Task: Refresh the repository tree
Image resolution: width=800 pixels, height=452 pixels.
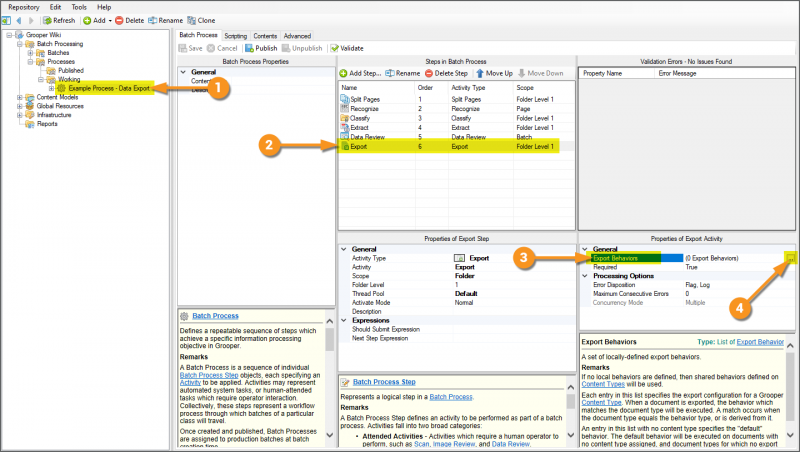Action: (x=59, y=20)
